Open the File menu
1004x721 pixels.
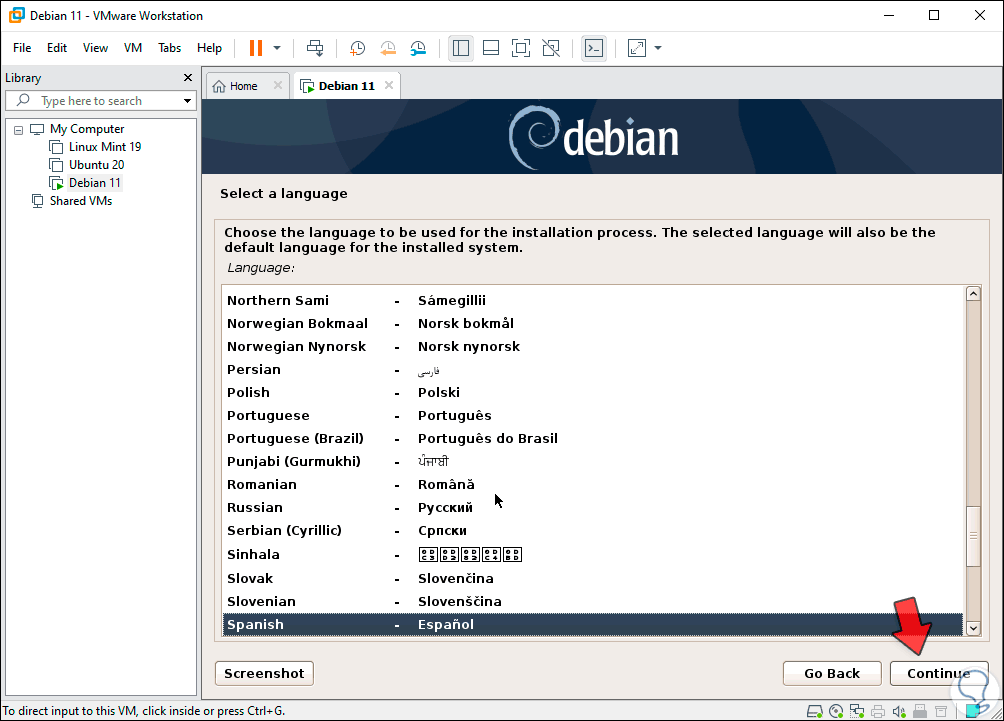[x=22, y=48]
